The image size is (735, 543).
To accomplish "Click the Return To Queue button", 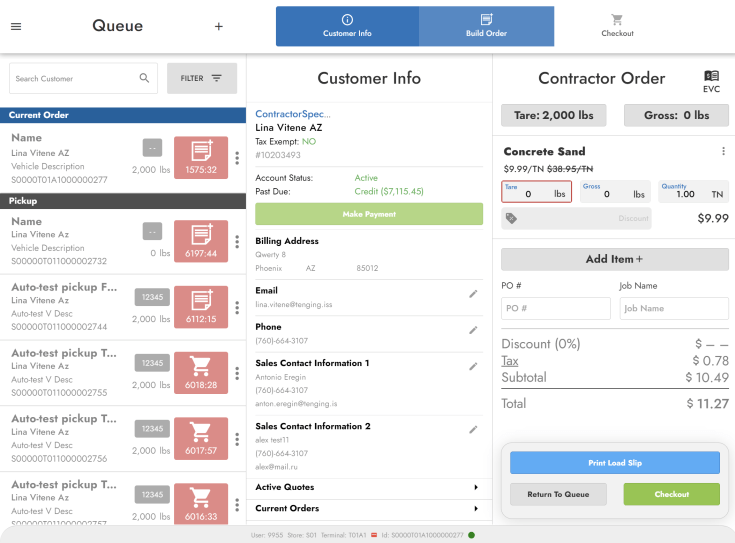I will [x=558, y=494].
